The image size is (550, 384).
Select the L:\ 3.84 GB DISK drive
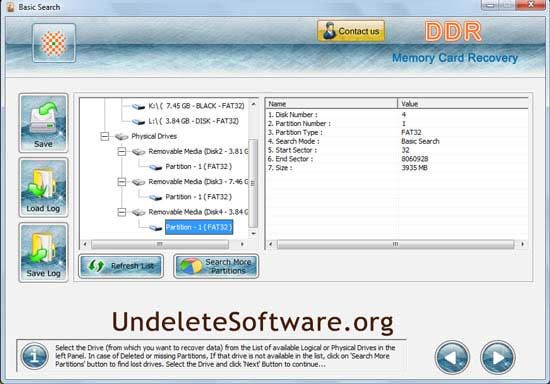[193, 121]
